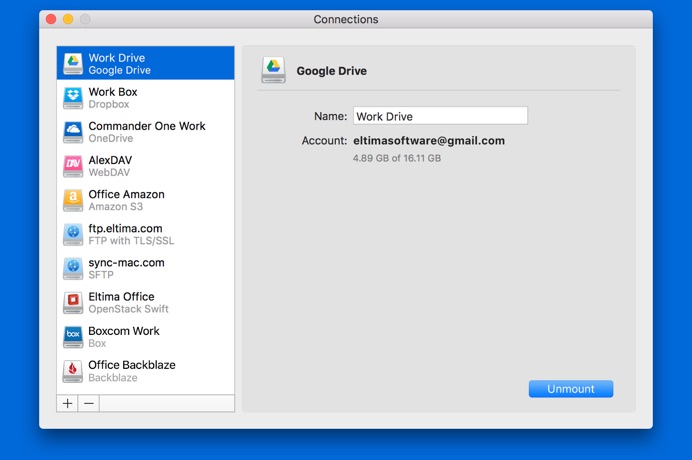692x460 pixels.
Task: Remove the selected connection with the minus button
Action: pos(89,403)
